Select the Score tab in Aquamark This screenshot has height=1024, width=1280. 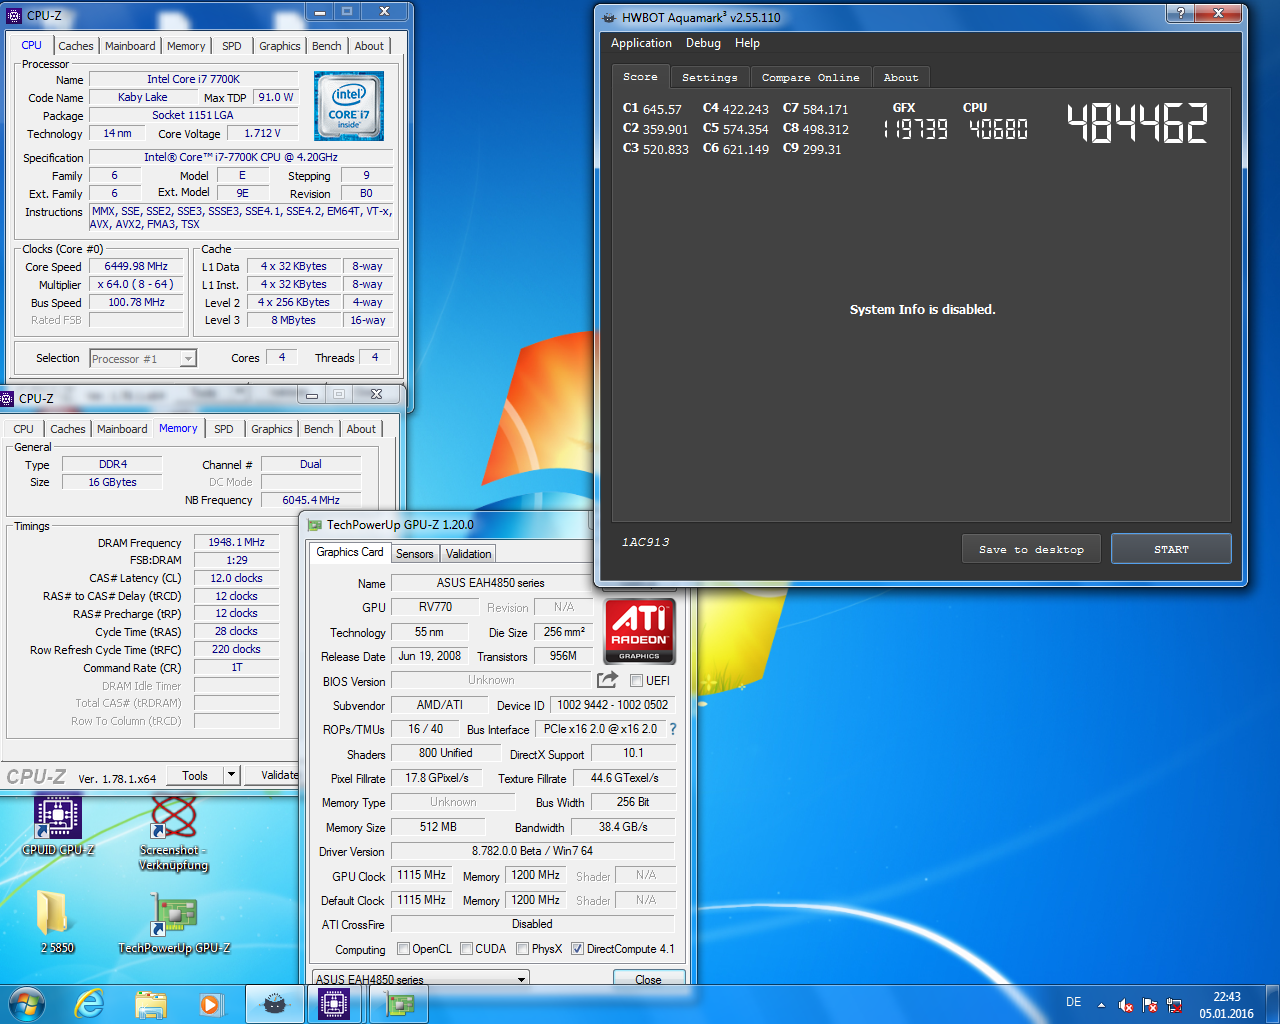point(640,76)
